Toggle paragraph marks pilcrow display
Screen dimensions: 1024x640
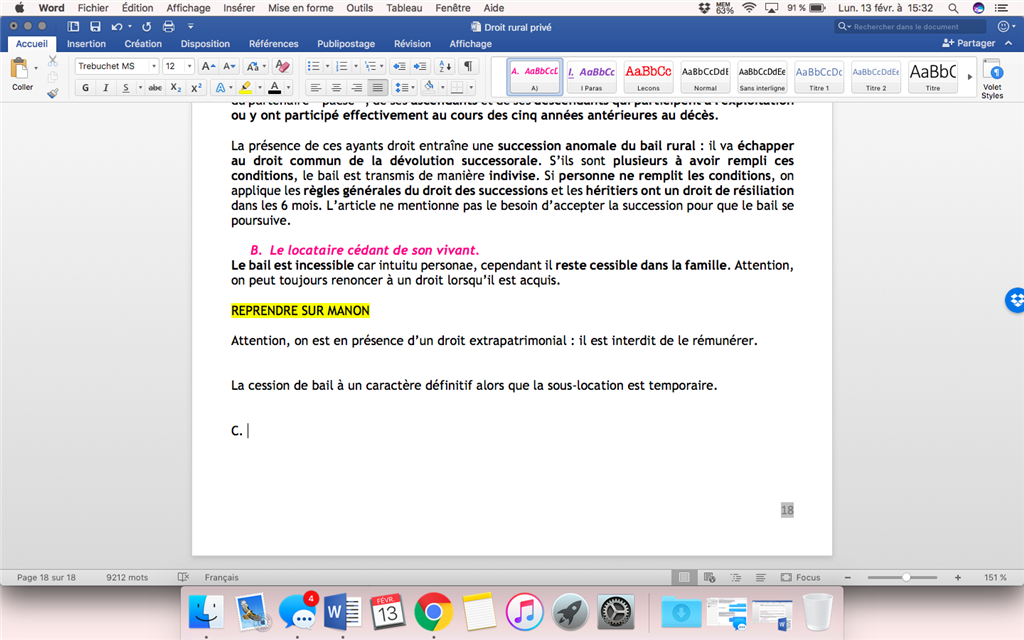pos(468,66)
